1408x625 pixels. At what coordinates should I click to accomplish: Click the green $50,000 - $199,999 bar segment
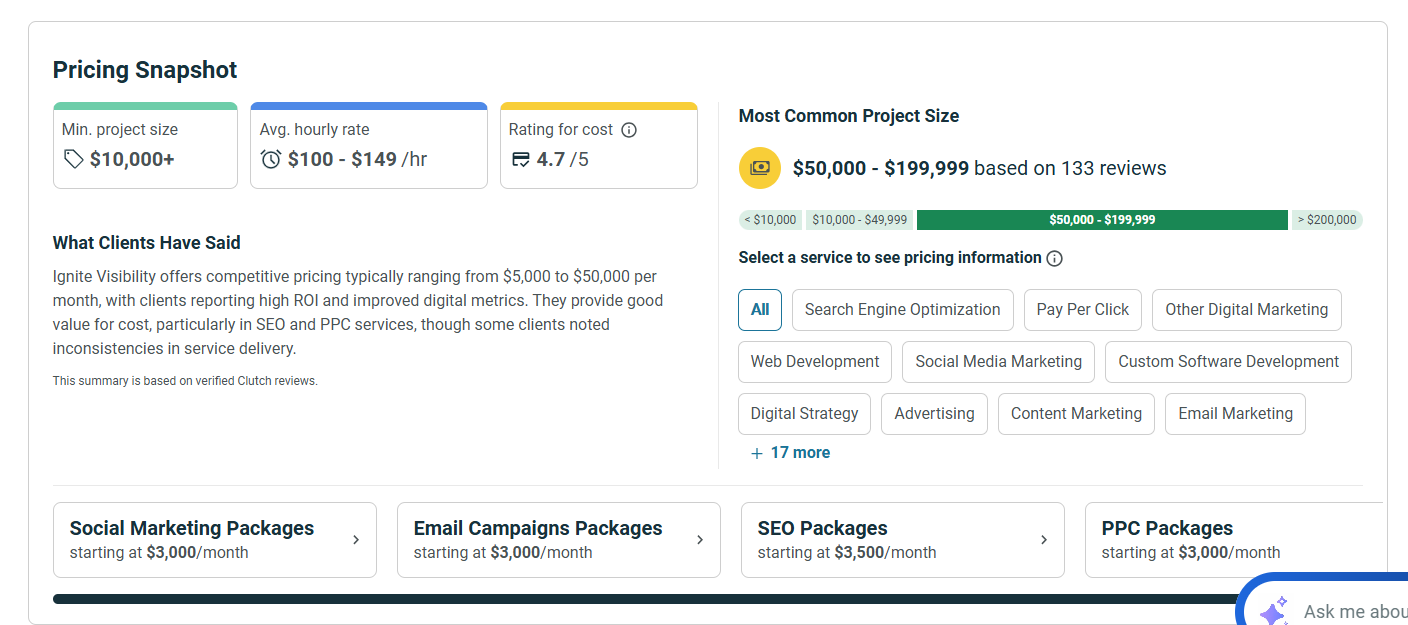click(1102, 220)
